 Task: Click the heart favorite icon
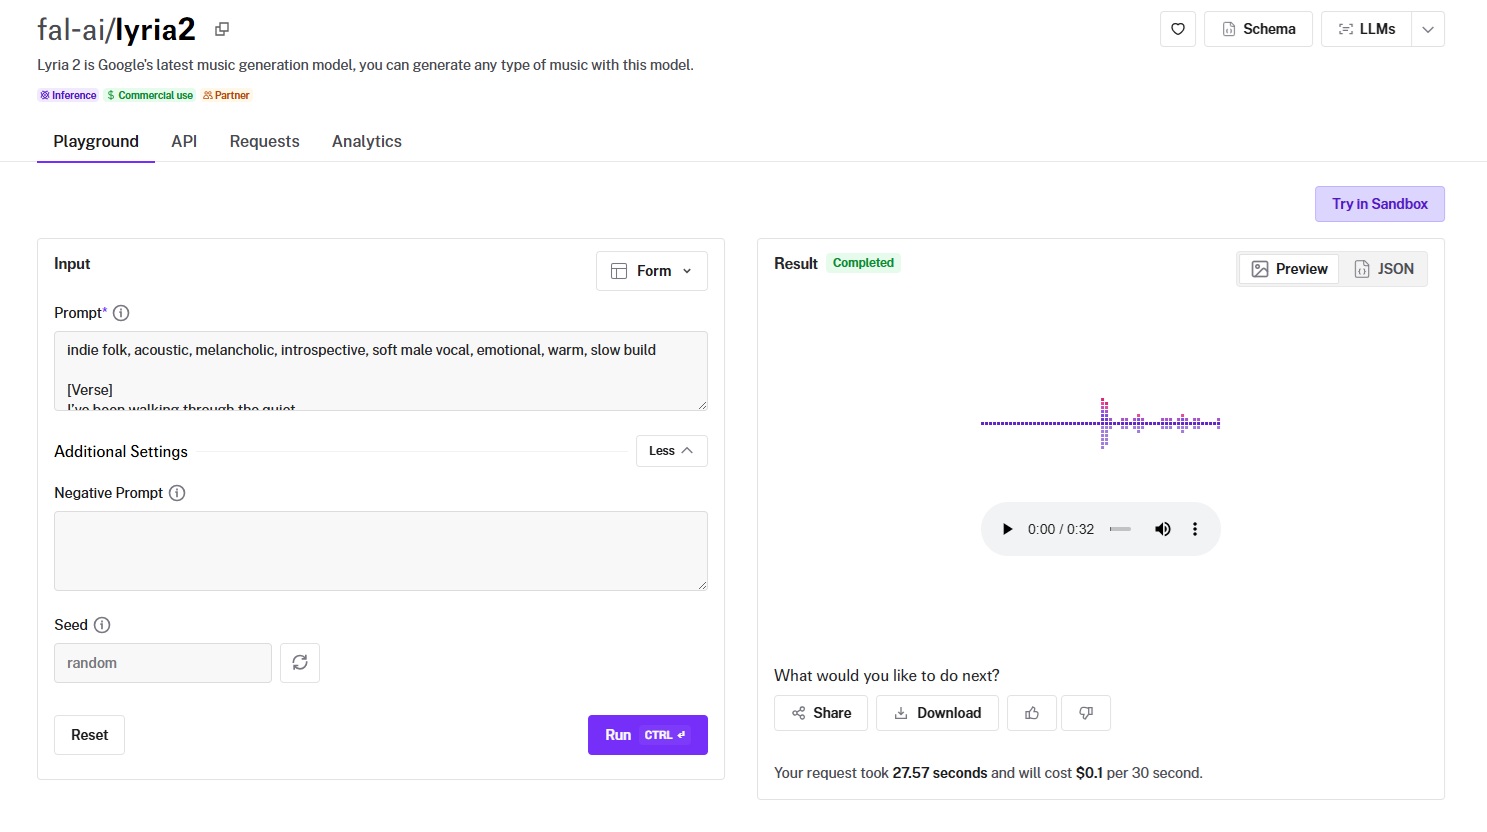click(x=1178, y=29)
